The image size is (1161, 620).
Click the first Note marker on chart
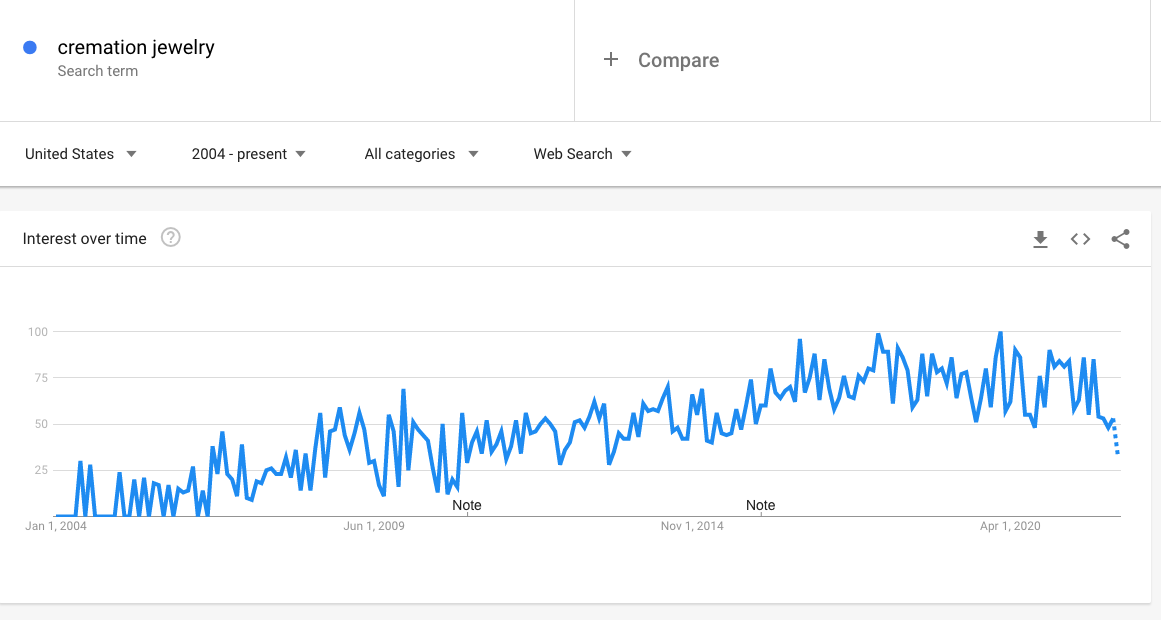(x=466, y=505)
